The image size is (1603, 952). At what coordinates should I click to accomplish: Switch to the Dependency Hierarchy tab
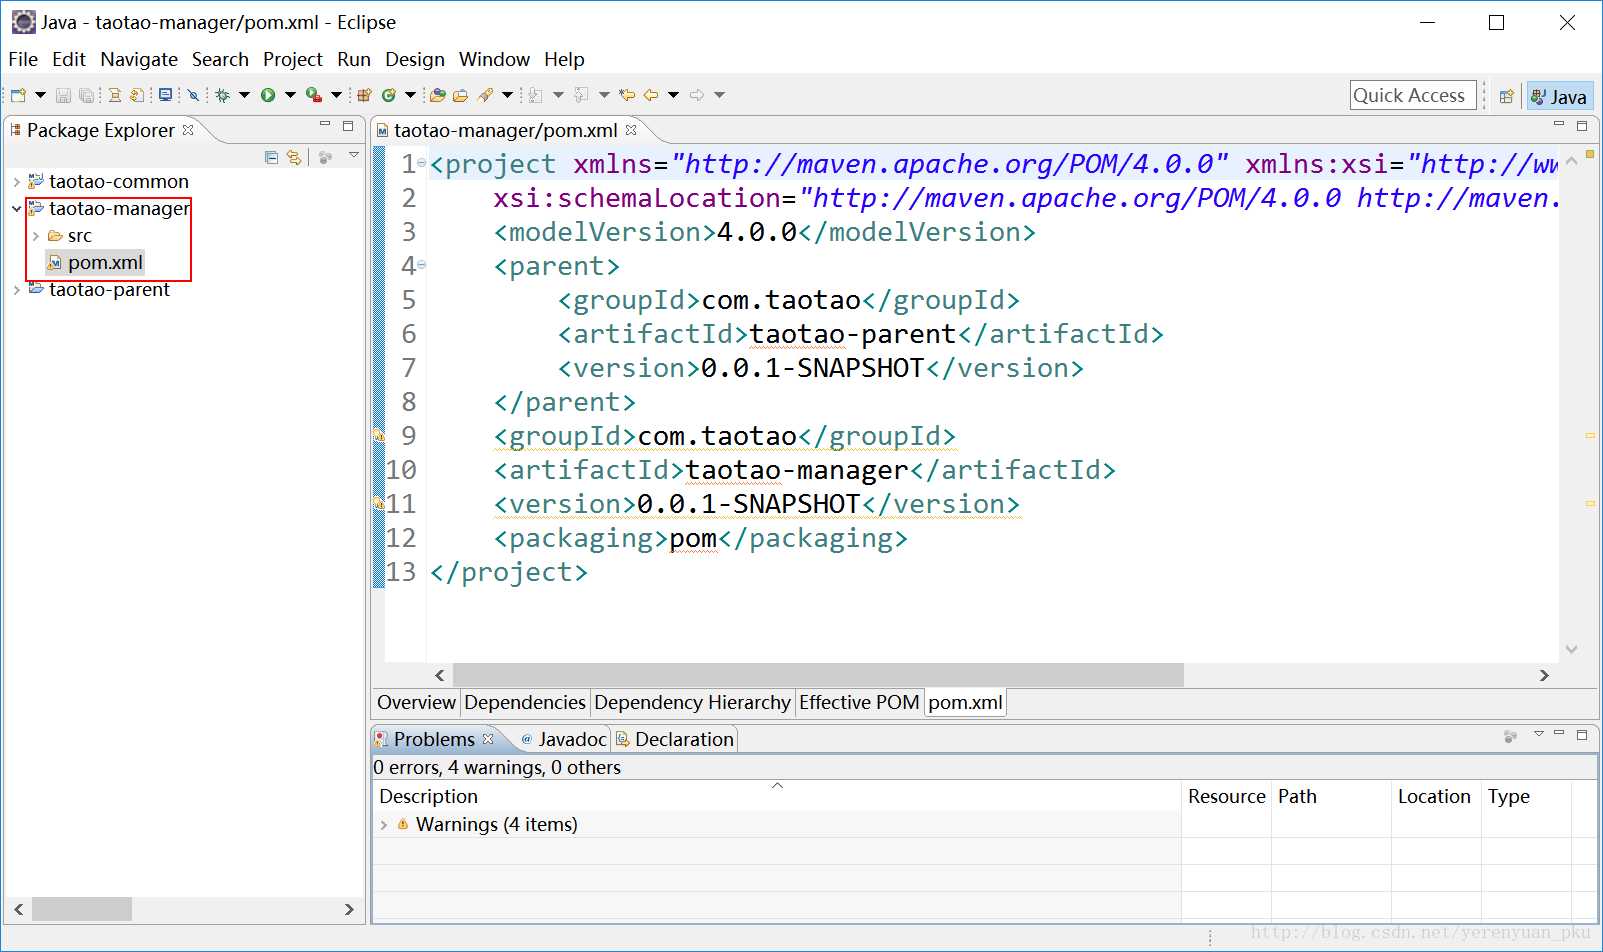coord(692,702)
